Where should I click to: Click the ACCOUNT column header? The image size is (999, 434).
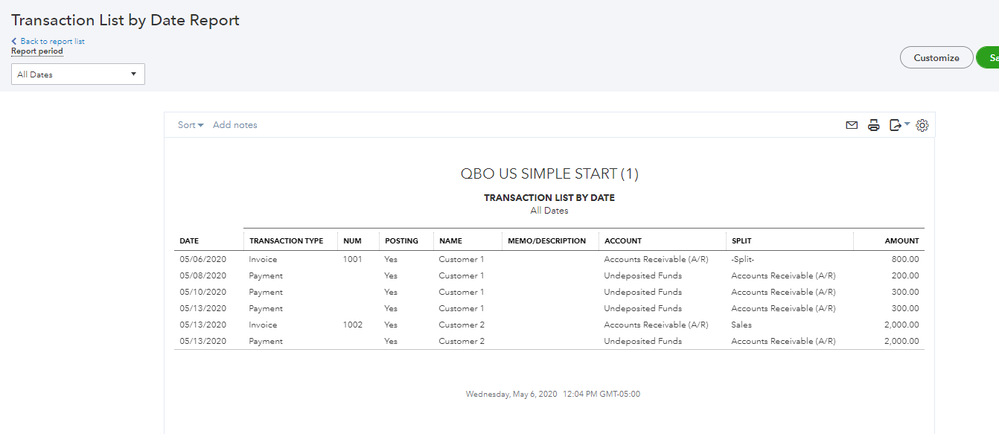(622, 241)
